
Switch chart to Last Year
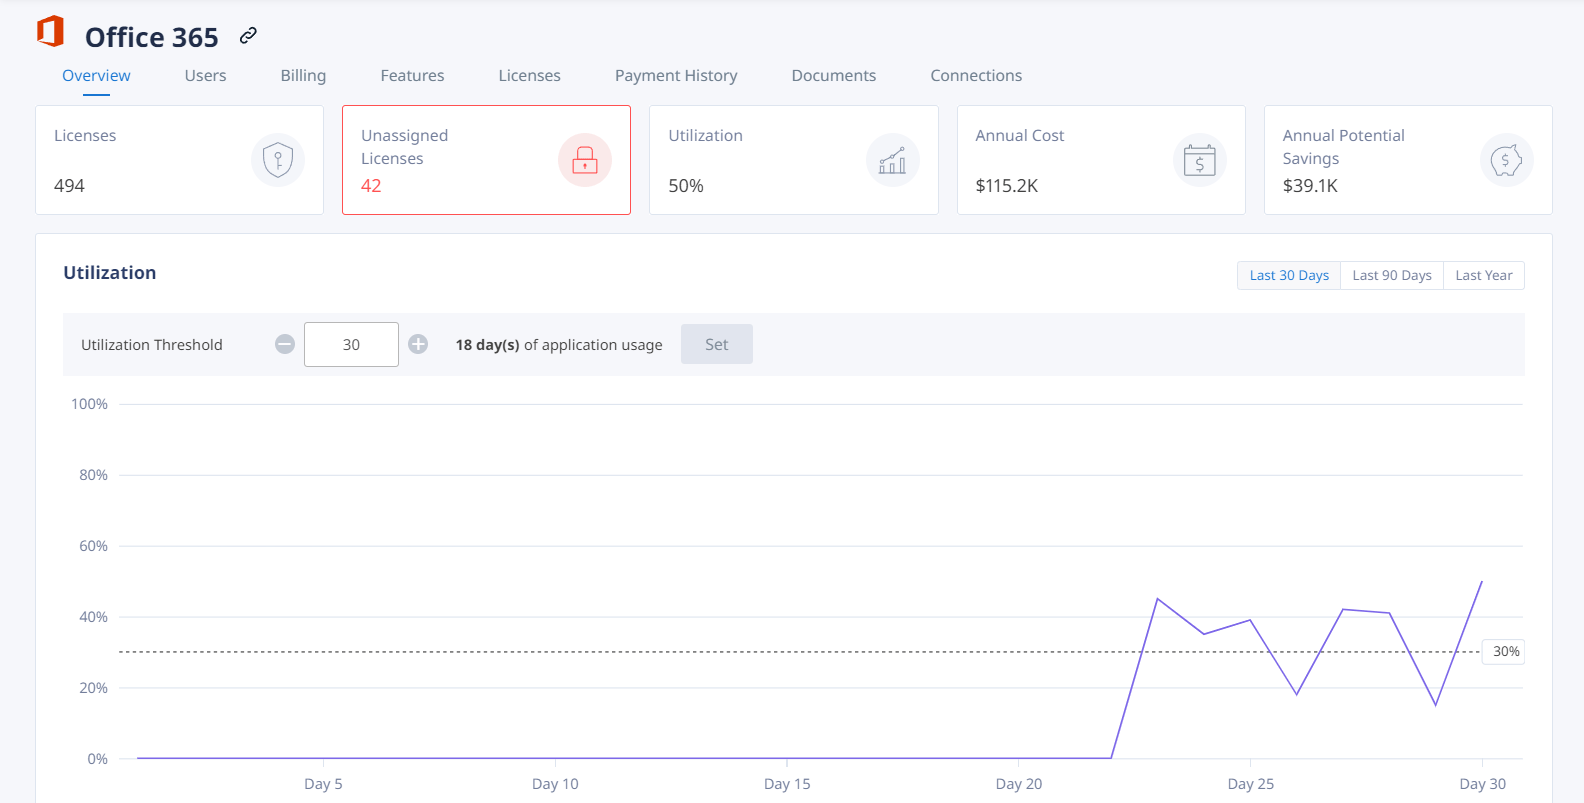1484,276
